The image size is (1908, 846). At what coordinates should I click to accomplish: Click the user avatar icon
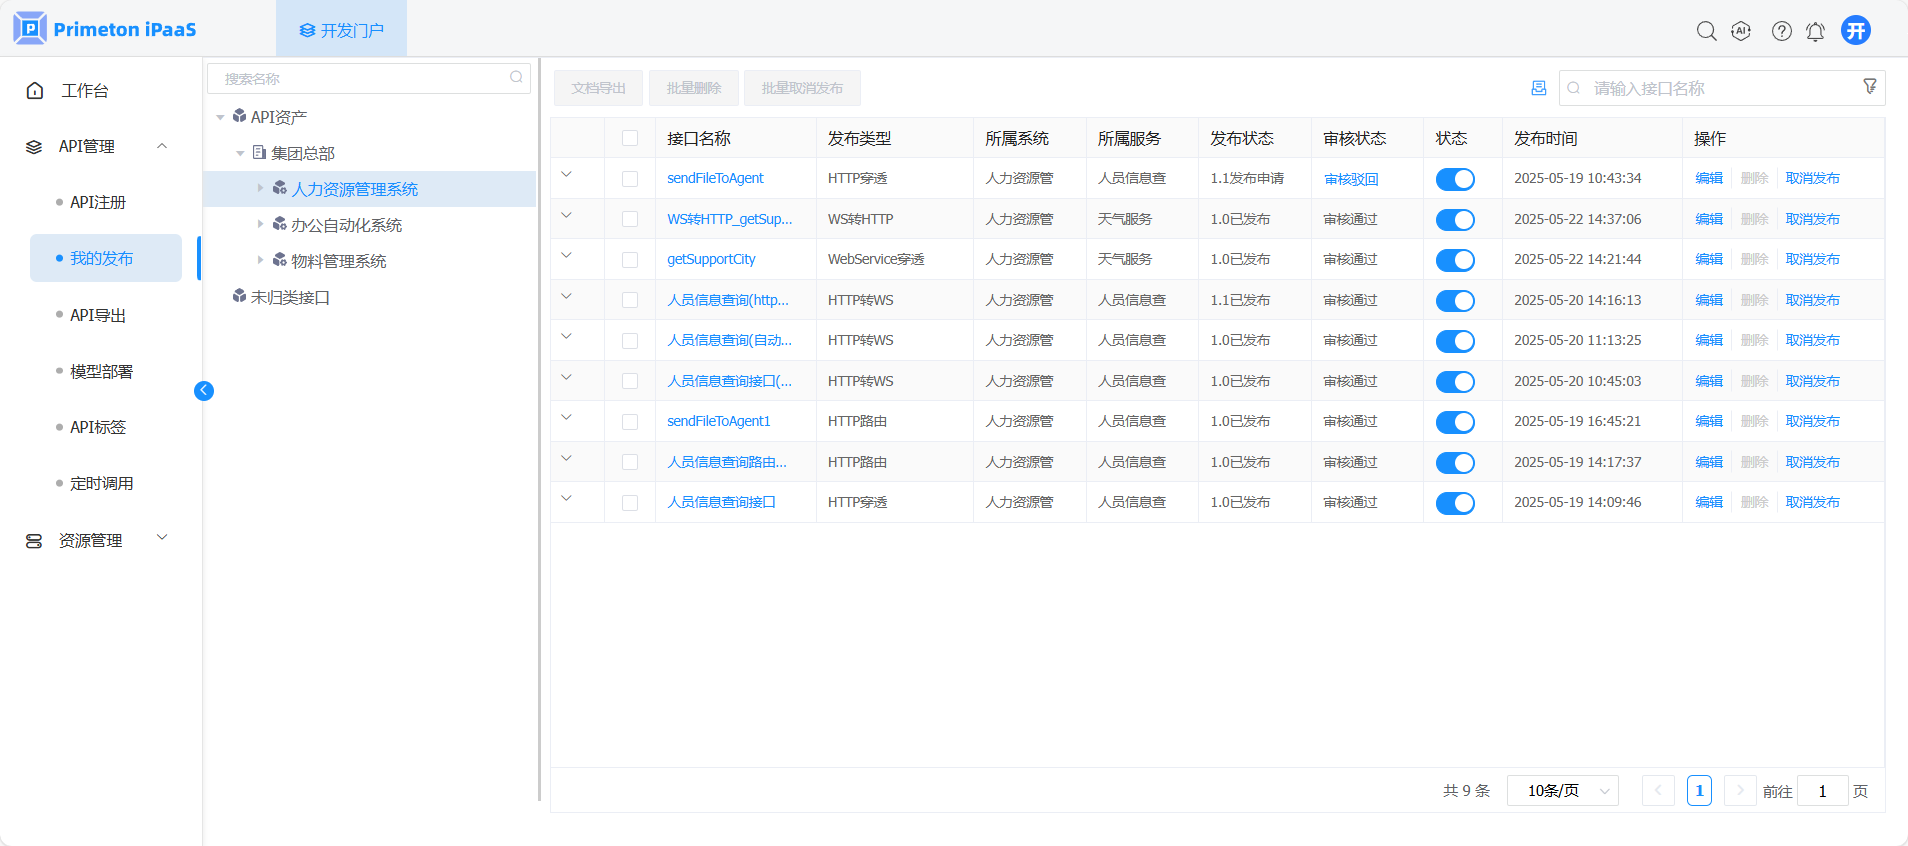pos(1855,31)
